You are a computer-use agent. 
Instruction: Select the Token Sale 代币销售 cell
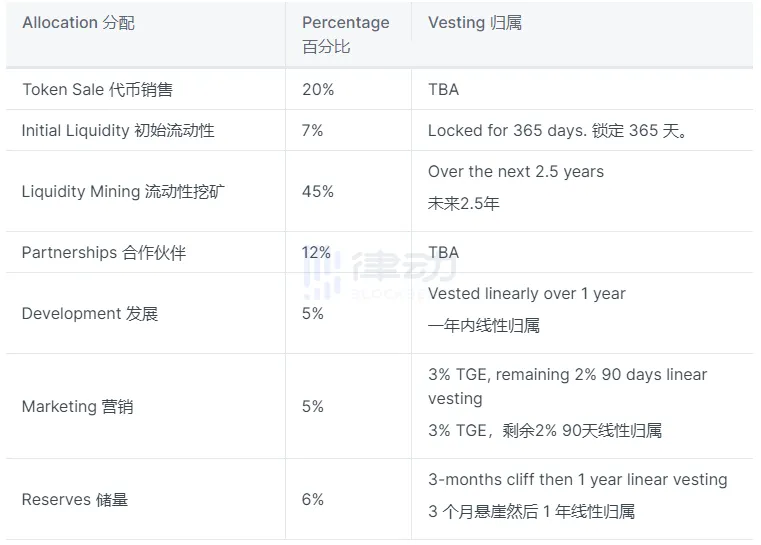(x=97, y=90)
